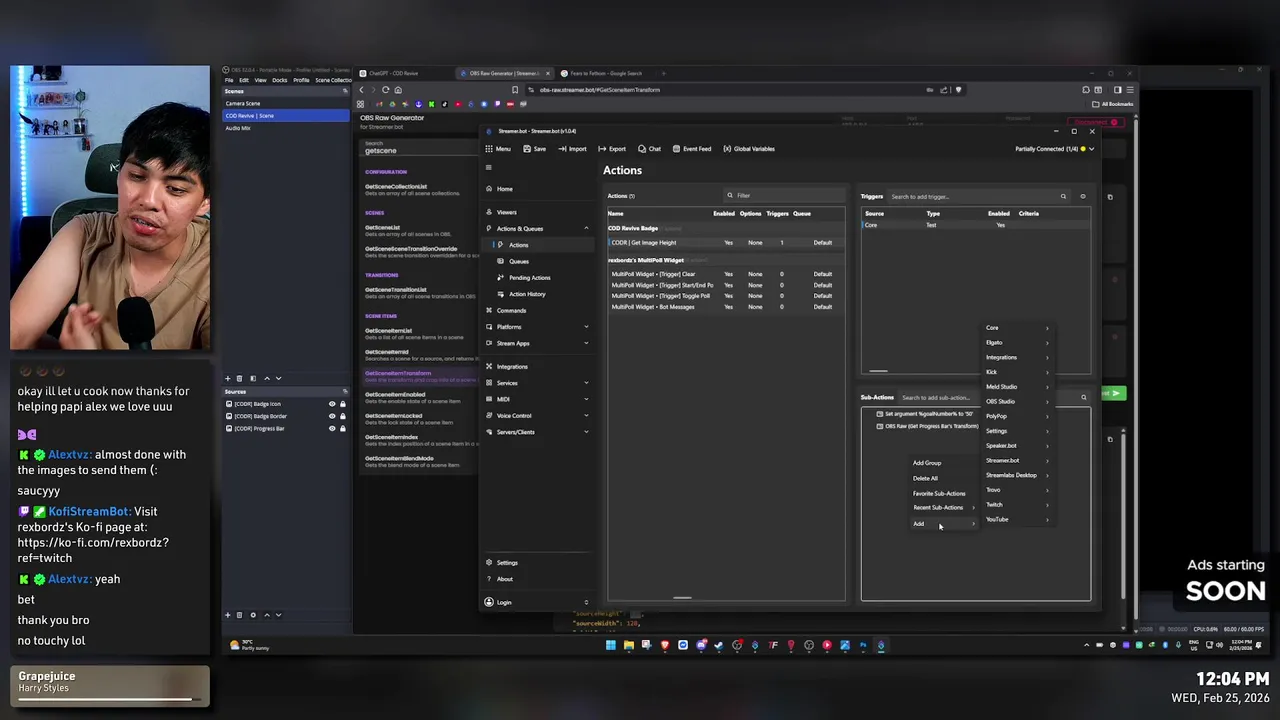Choose Delete All from the context menu
This screenshot has width=1280, height=720.
pyautogui.click(x=925, y=478)
